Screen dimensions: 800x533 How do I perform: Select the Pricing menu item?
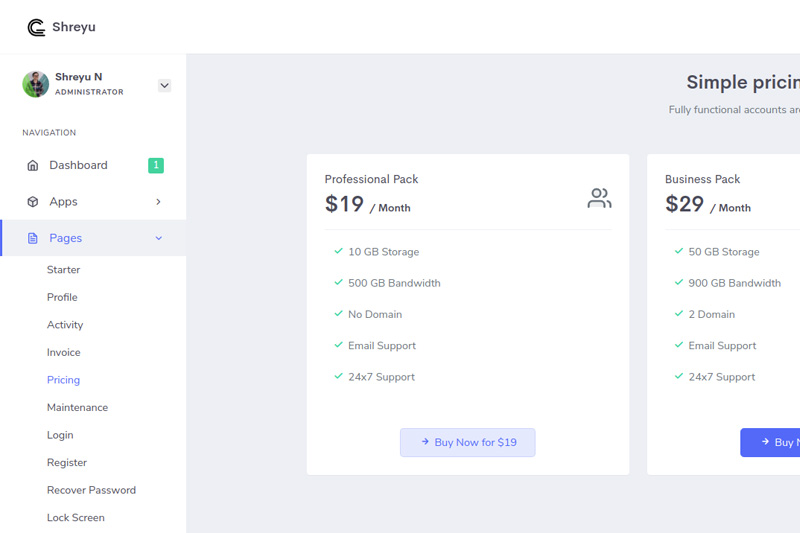click(63, 380)
